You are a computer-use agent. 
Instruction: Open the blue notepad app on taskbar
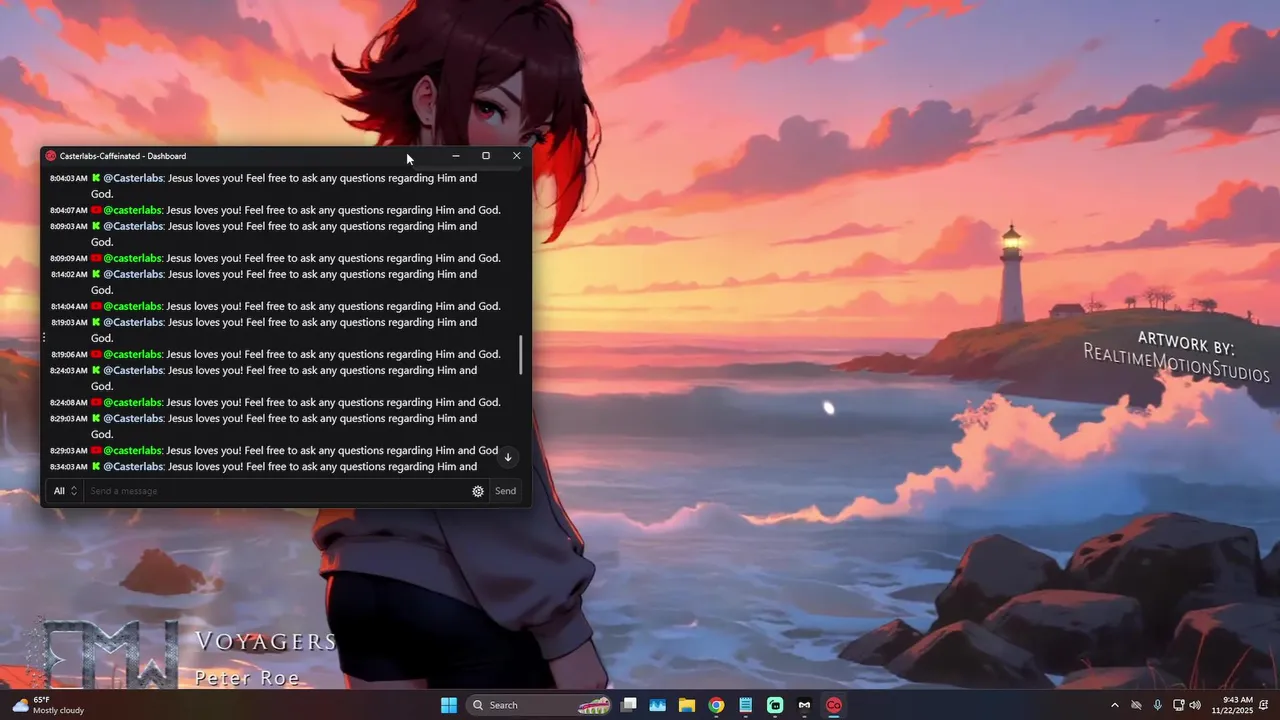745,705
